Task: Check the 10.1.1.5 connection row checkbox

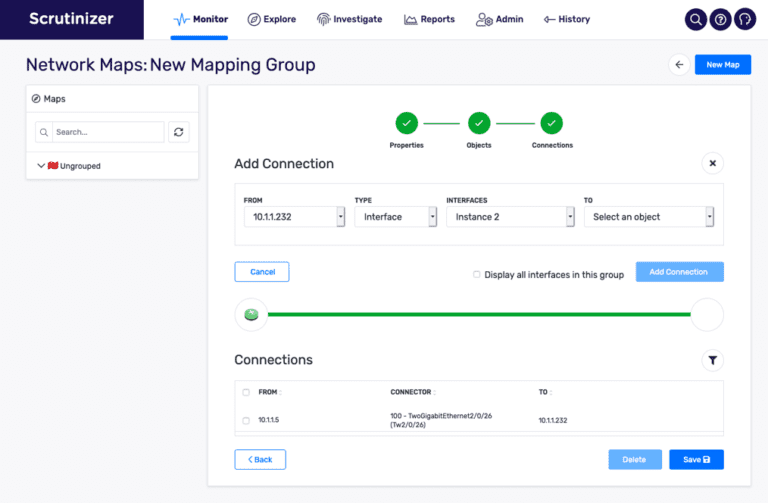Action: coord(246,420)
